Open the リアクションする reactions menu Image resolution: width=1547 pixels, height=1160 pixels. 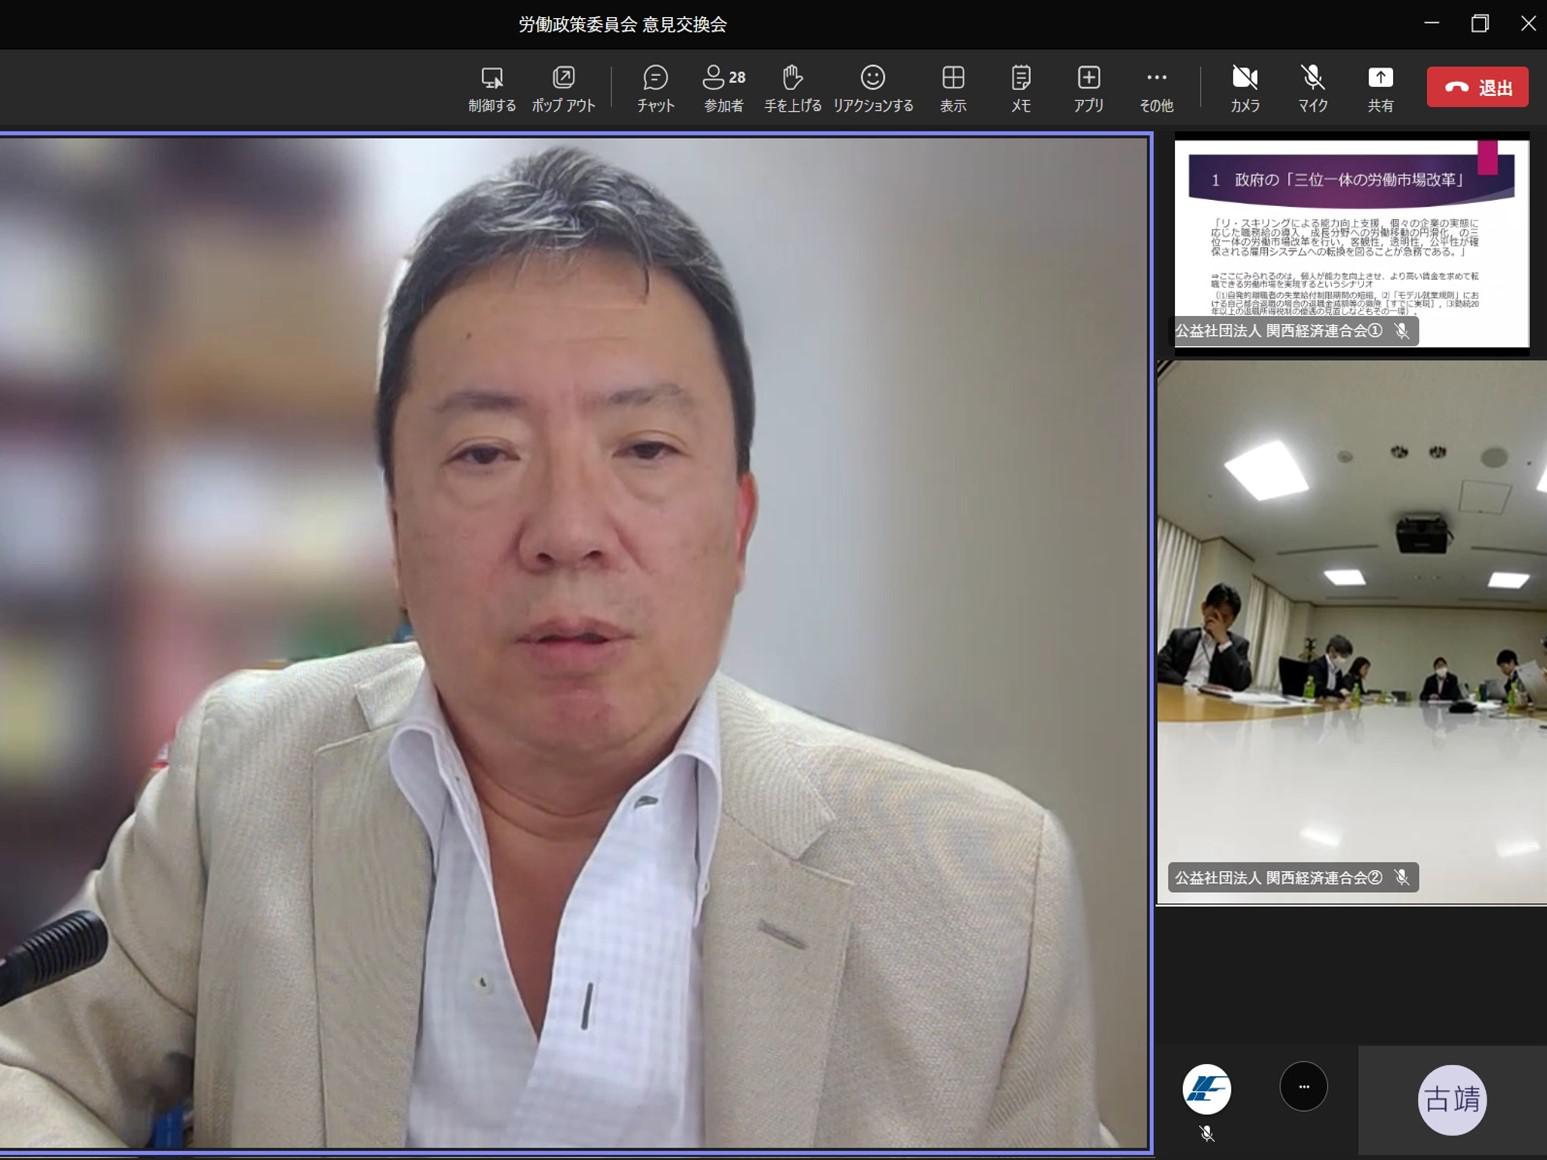click(873, 88)
